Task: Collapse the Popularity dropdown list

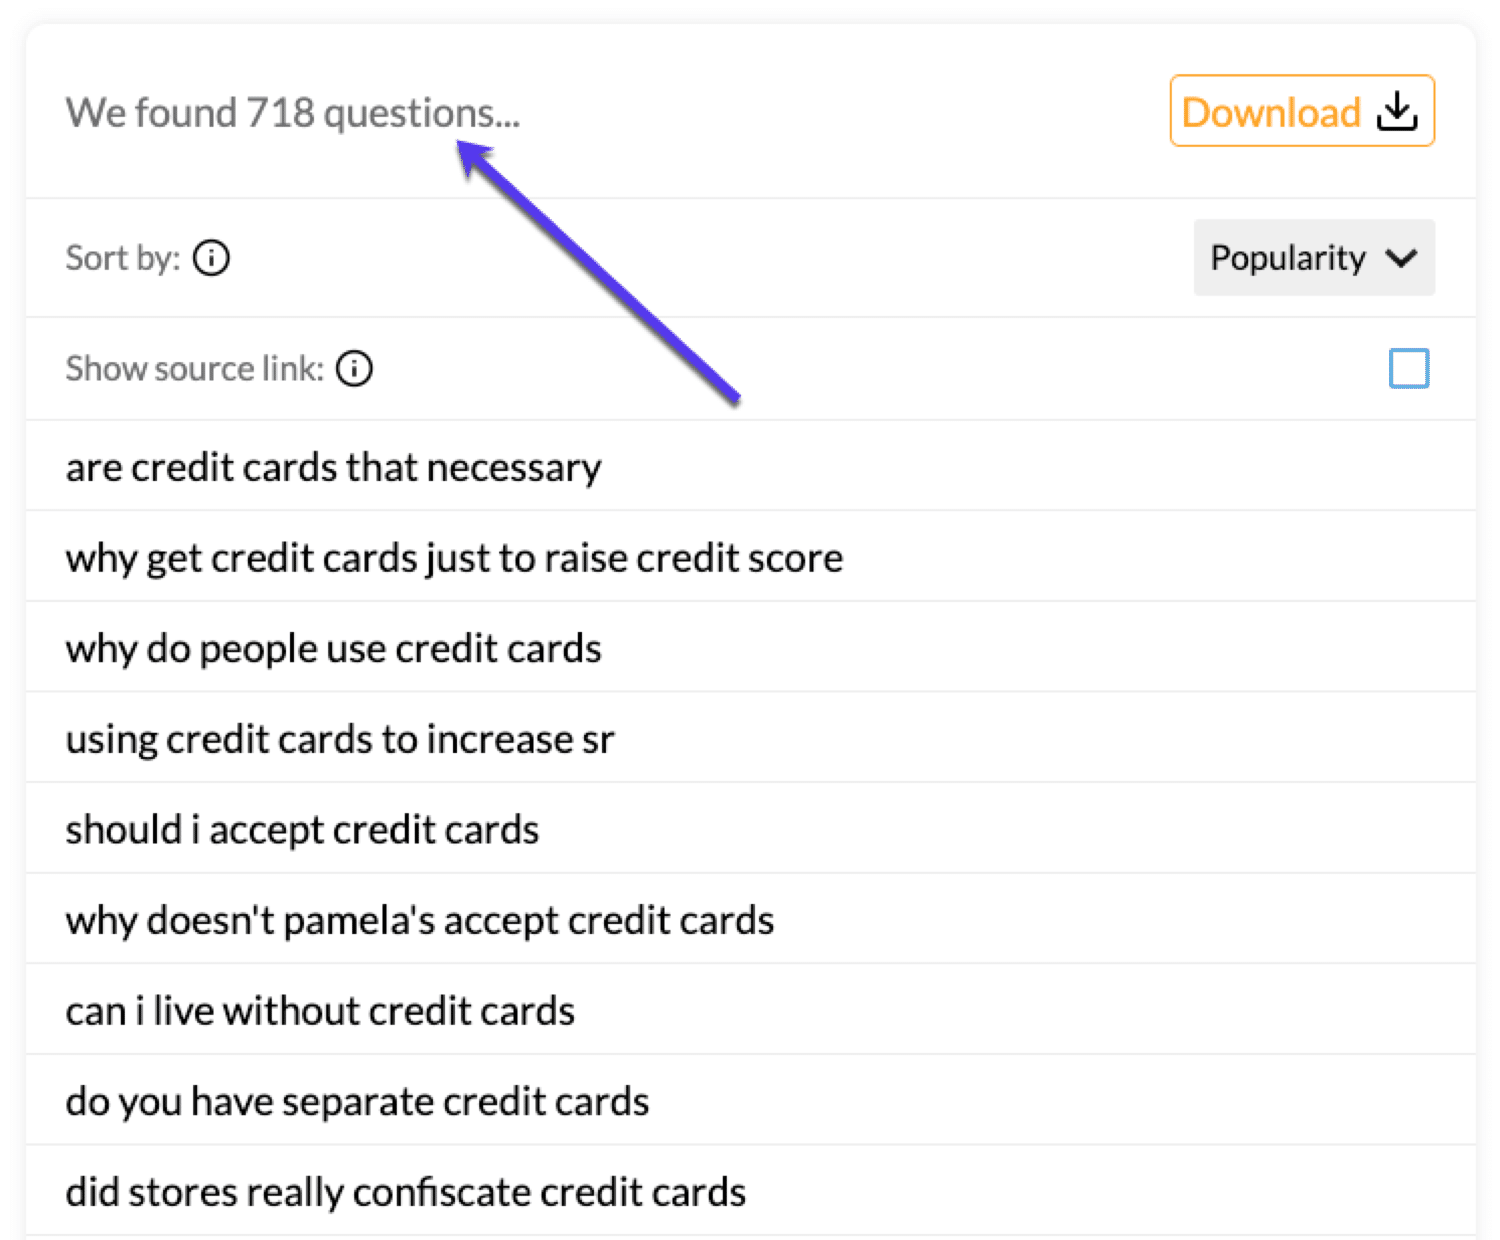Action: 1314,258
